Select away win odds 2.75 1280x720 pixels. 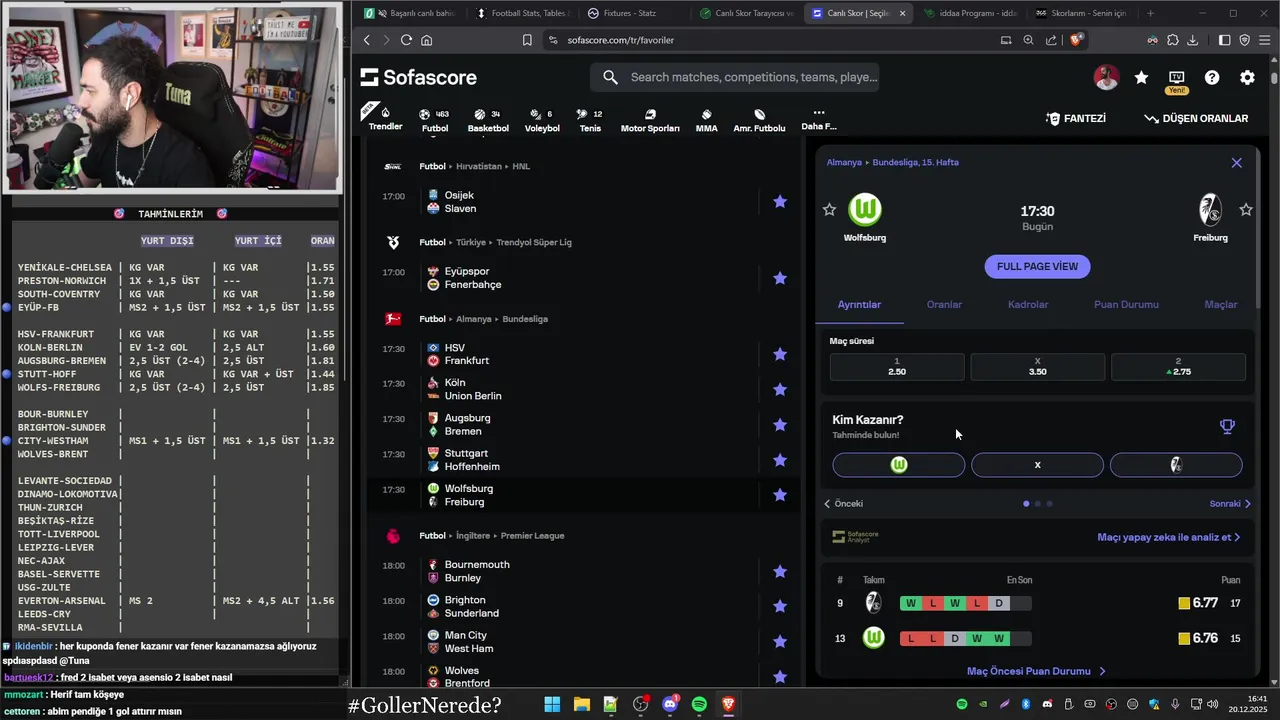point(1178,367)
